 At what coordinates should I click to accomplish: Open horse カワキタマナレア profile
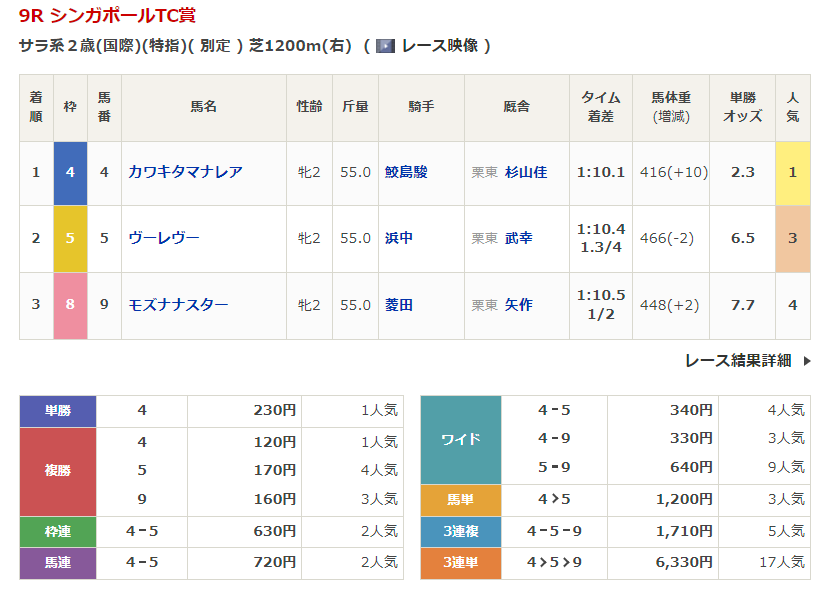click(185, 172)
